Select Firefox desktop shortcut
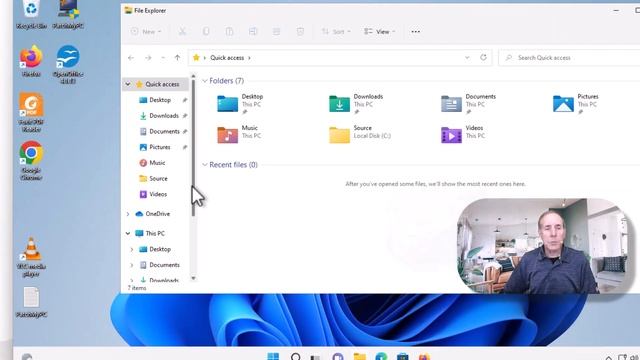The image size is (640, 360). pyautogui.click(x=31, y=61)
